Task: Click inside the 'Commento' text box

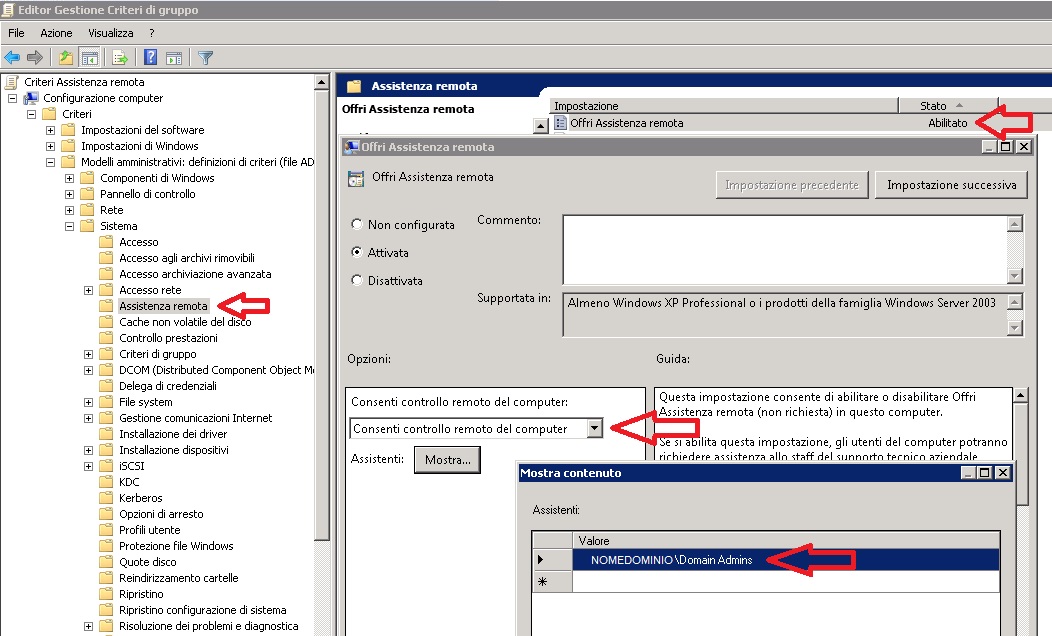Action: click(783, 249)
